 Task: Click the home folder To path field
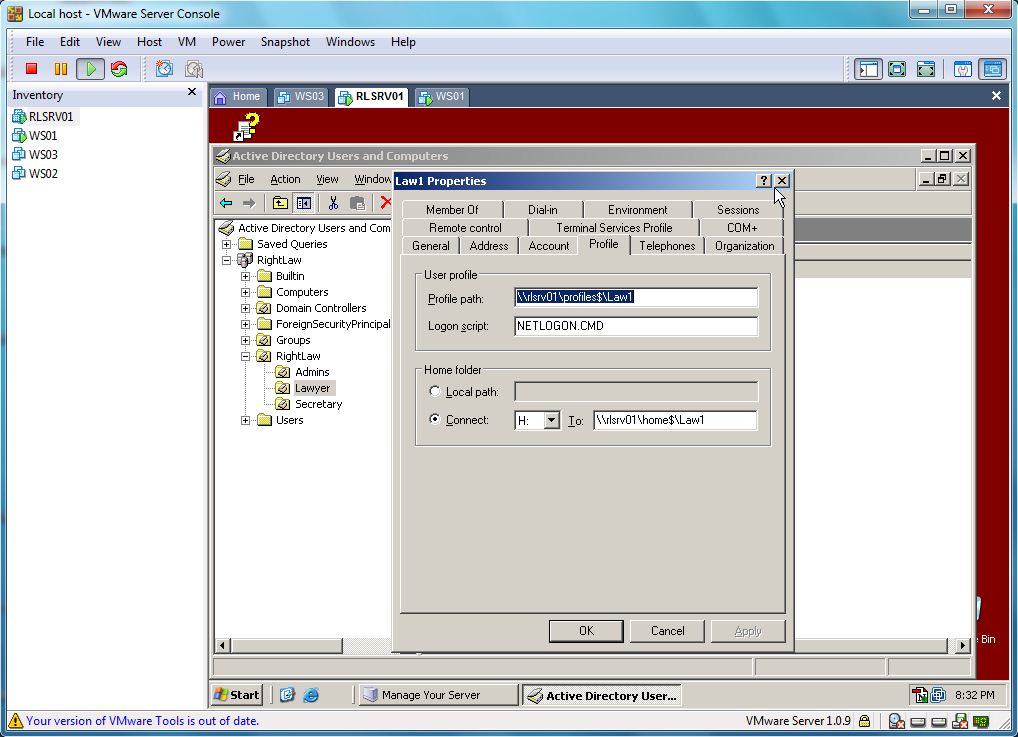pyautogui.click(x=675, y=420)
